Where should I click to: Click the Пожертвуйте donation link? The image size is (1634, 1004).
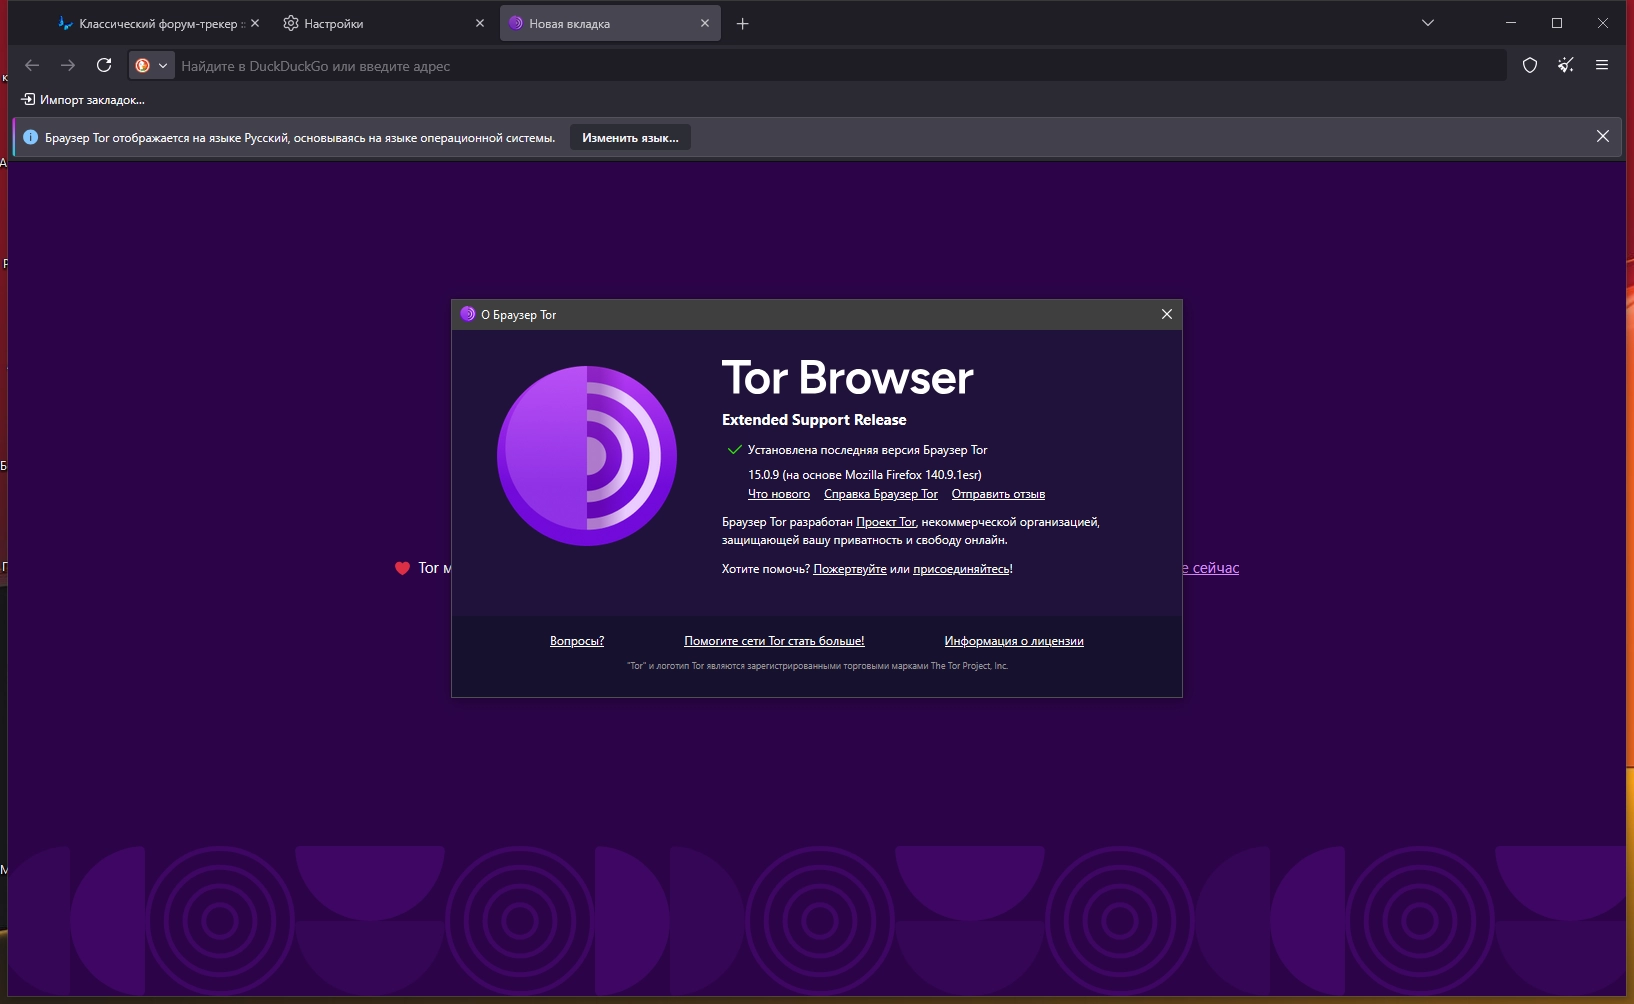point(850,569)
